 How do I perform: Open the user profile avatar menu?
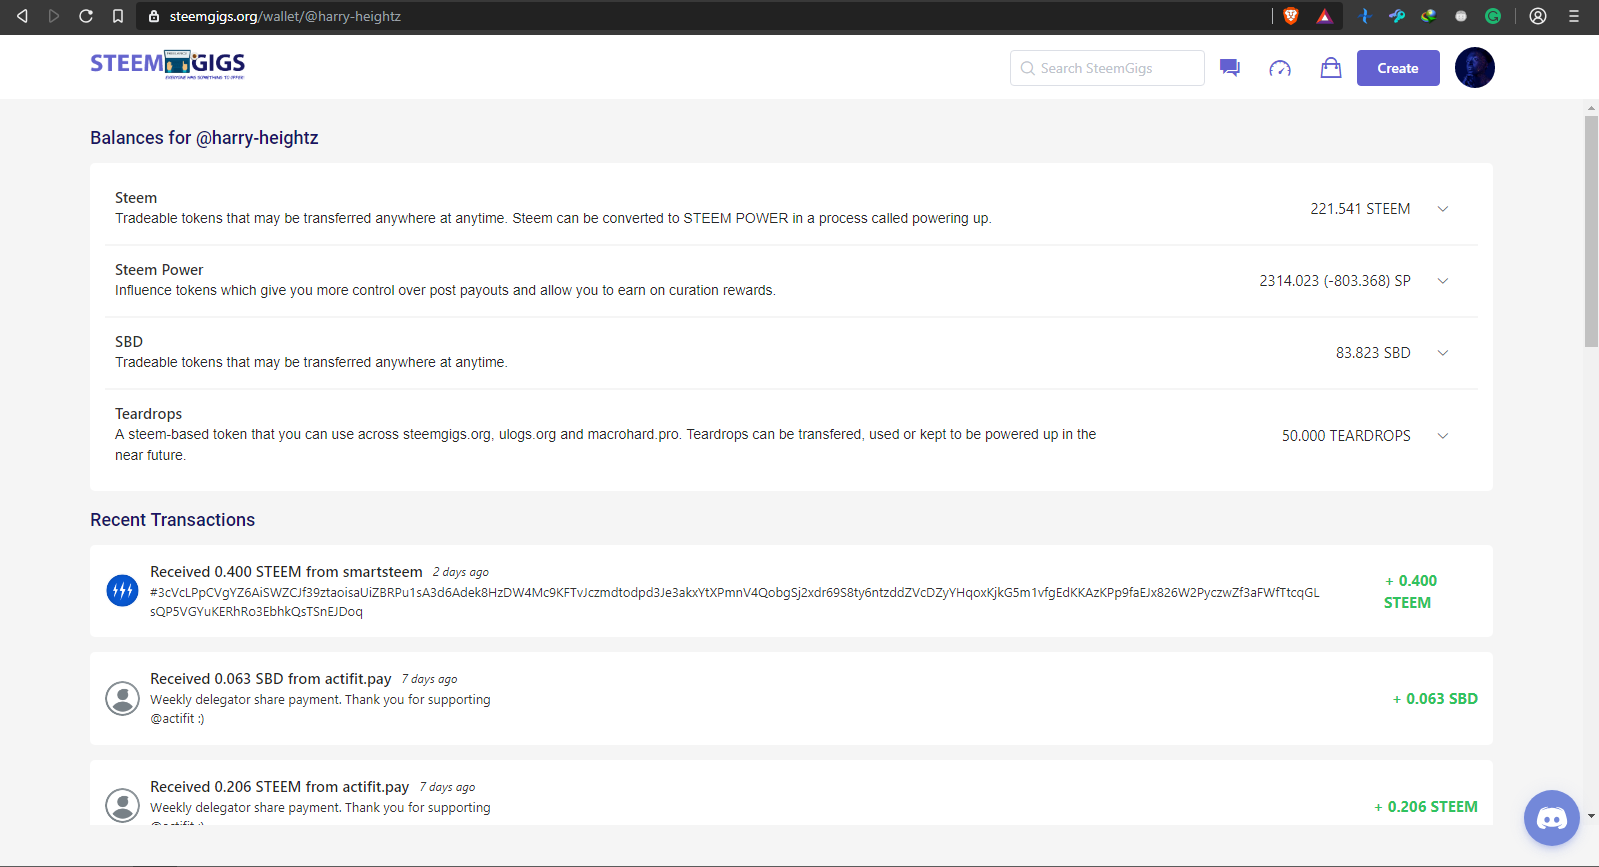click(1475, 68)
